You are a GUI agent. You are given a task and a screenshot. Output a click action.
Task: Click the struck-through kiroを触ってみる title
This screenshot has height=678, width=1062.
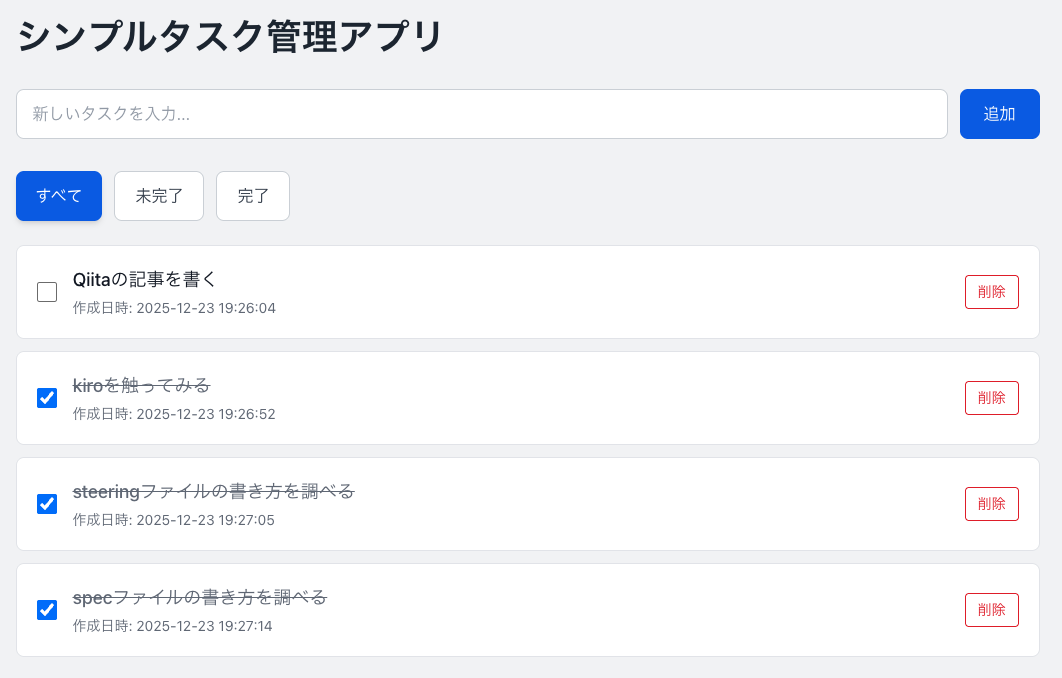click(x=141, y=385)
